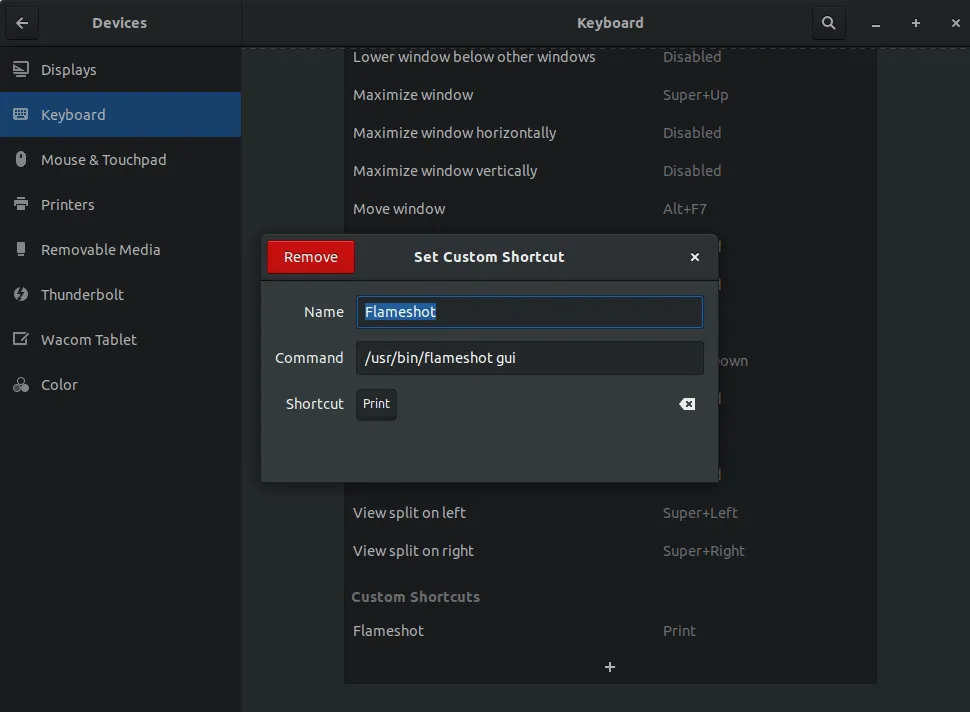Open the Keyboard settings panel
Image resolution: width=970 pixels, height=712 pixels.
click(73, 115)
